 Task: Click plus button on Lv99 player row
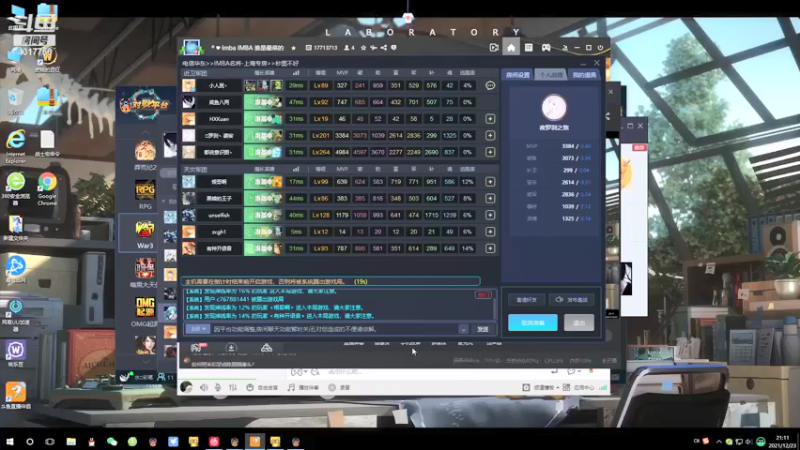490,182
